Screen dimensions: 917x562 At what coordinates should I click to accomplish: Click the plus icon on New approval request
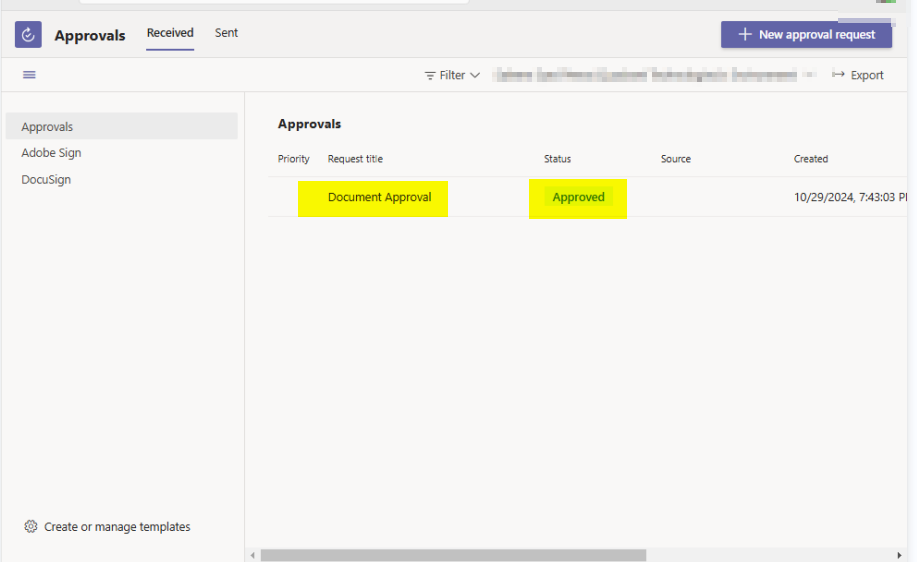click(x=744, y=35)
